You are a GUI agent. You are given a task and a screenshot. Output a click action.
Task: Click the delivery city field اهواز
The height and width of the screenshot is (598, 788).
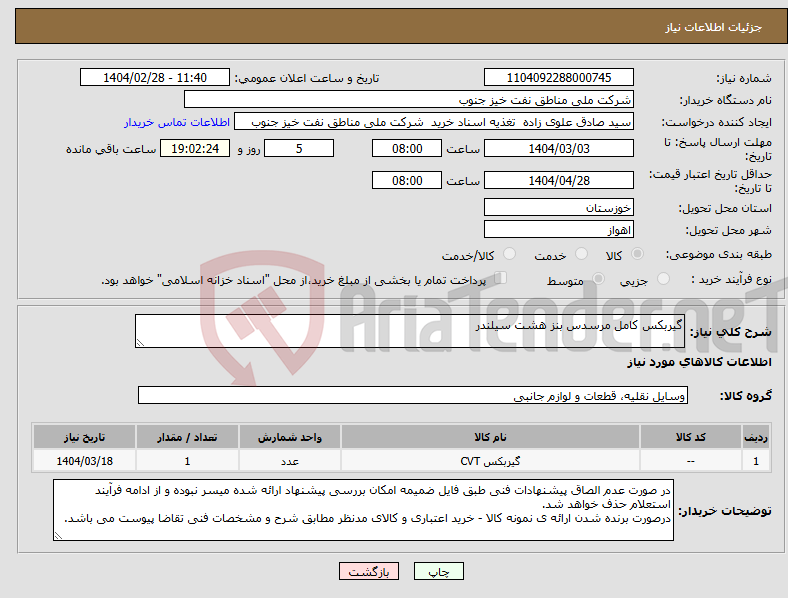coord(559,230)
